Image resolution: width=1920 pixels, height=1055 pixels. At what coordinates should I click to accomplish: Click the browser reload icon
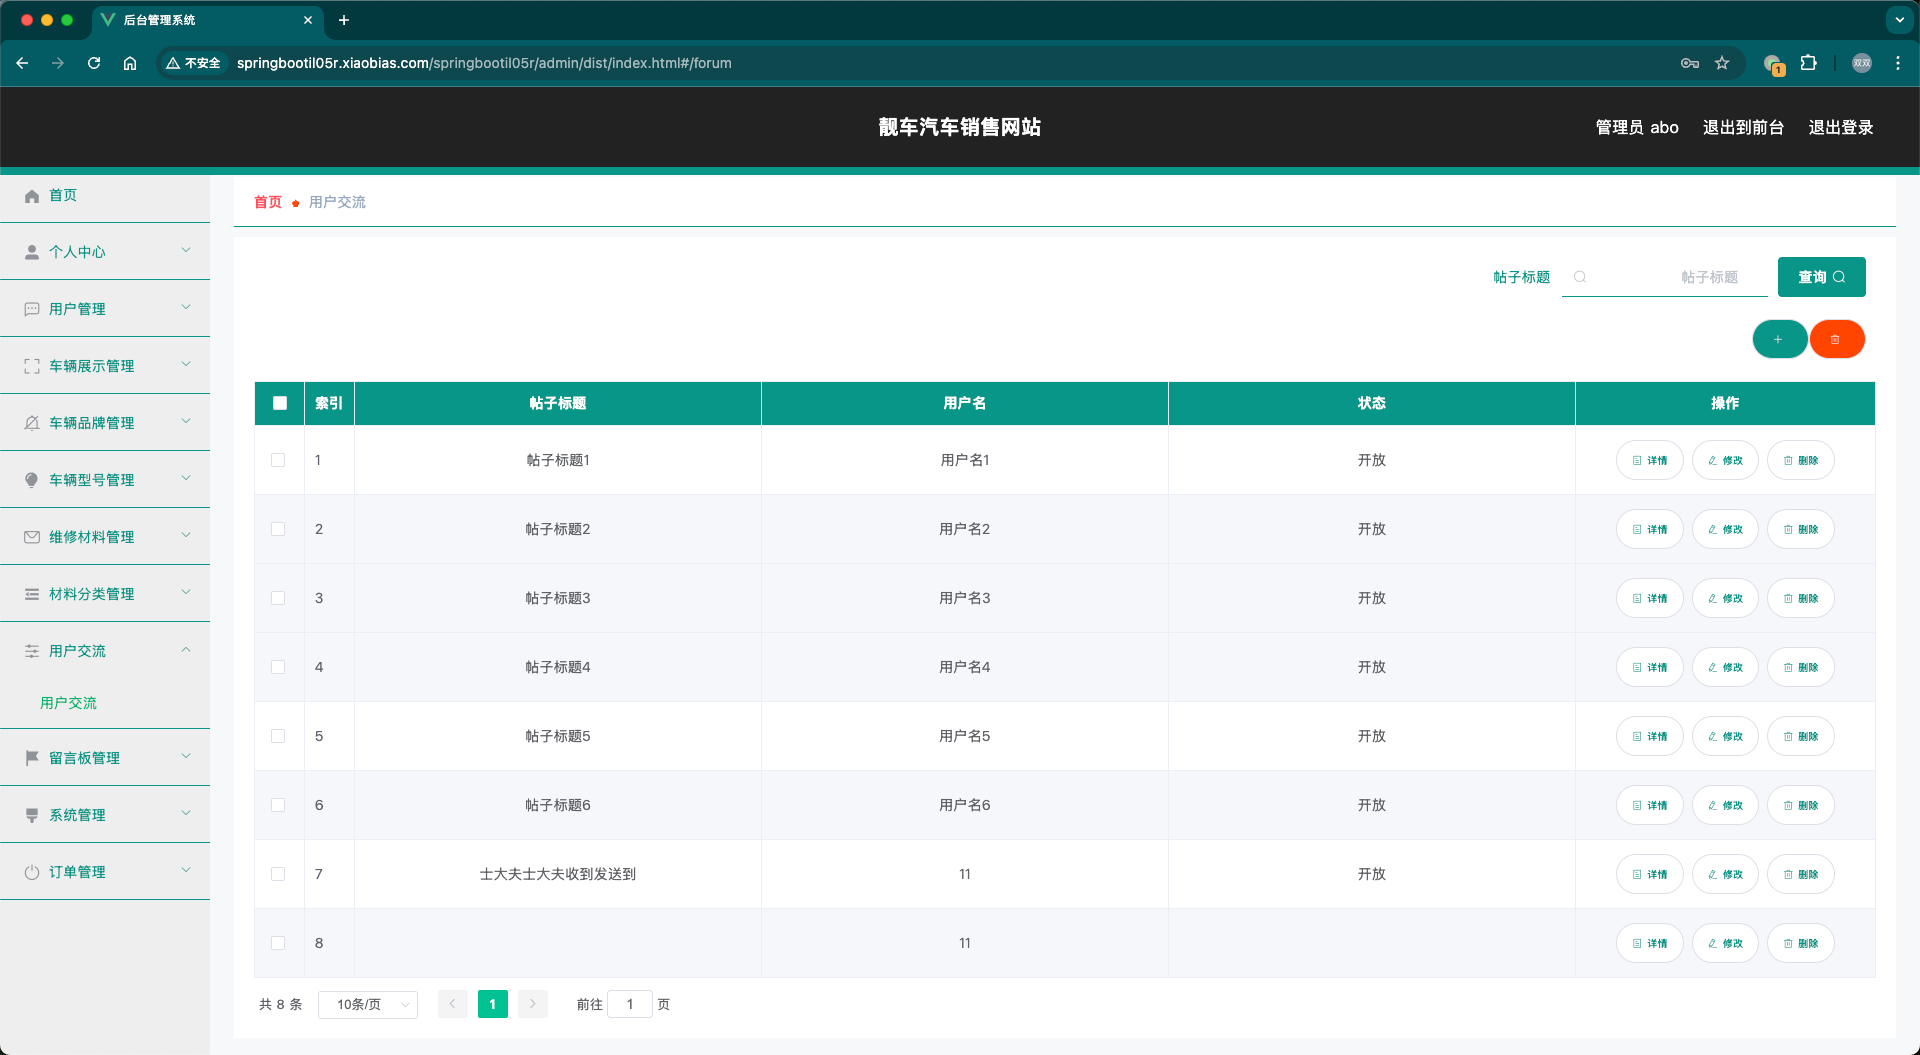pos(94,63)
